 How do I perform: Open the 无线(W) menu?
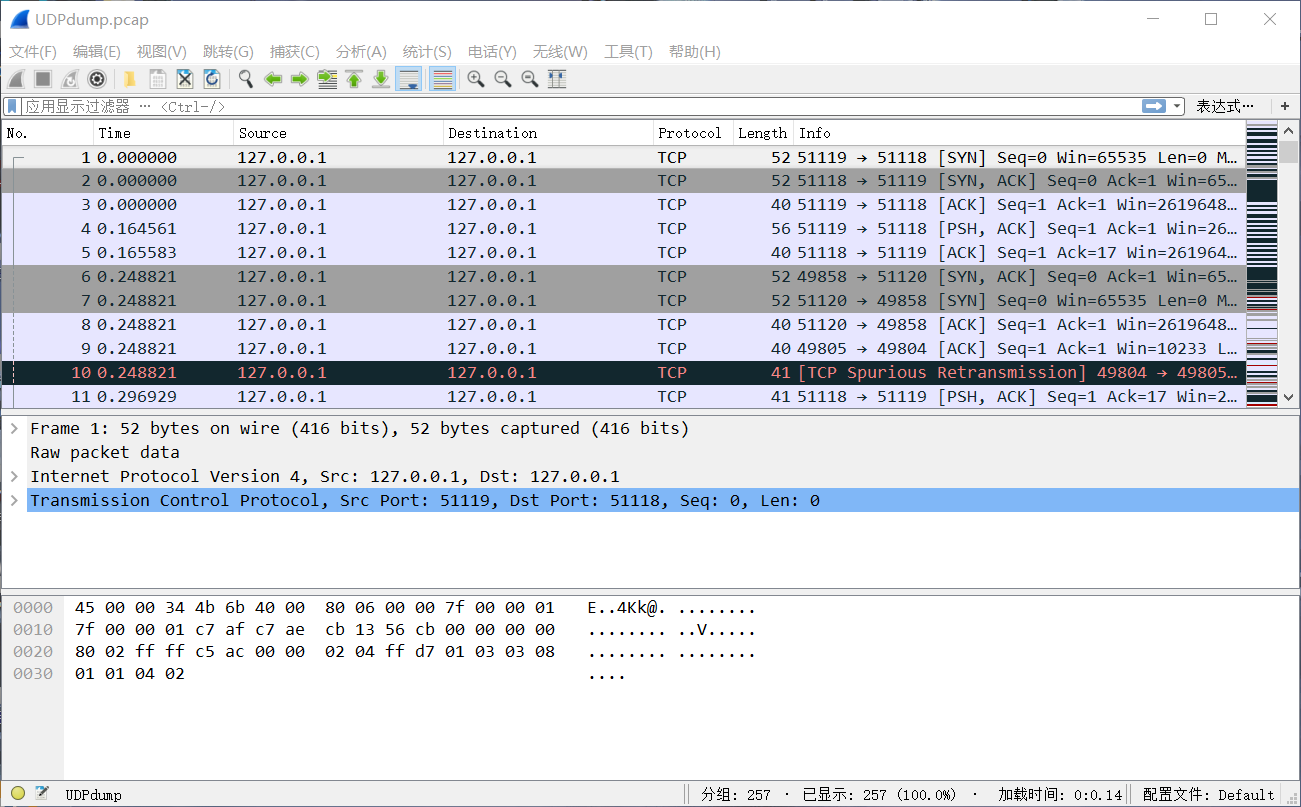[560, 52]
